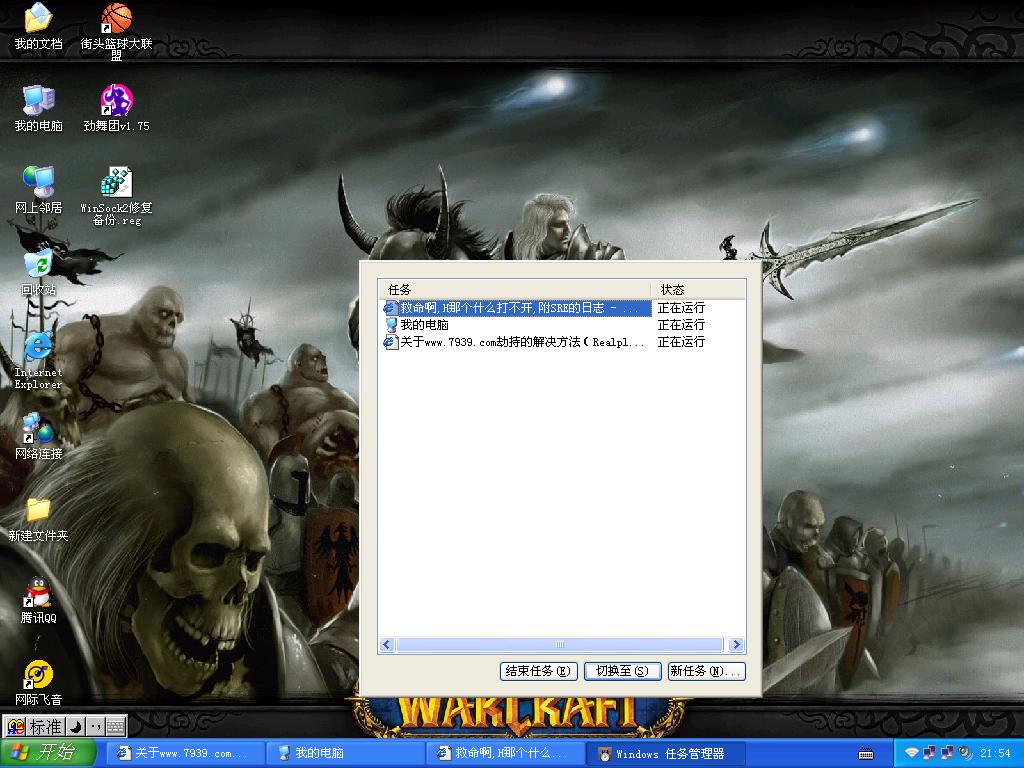Select the WinSock2修复备份.reg file icon

pyautogui.click(x=116, y=196)
